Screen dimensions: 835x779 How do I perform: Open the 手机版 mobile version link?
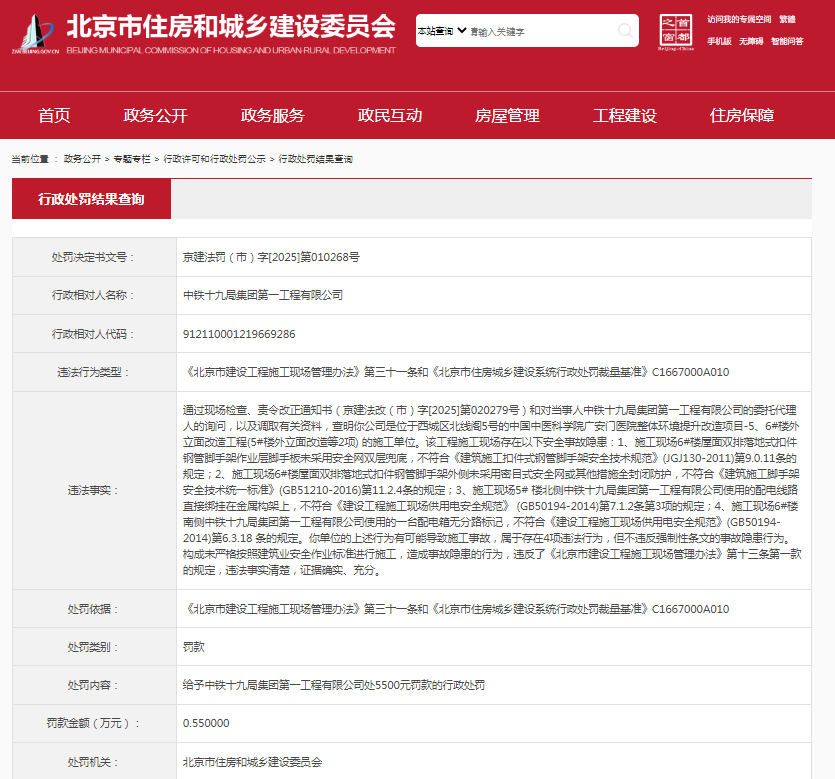coord(719,42)
